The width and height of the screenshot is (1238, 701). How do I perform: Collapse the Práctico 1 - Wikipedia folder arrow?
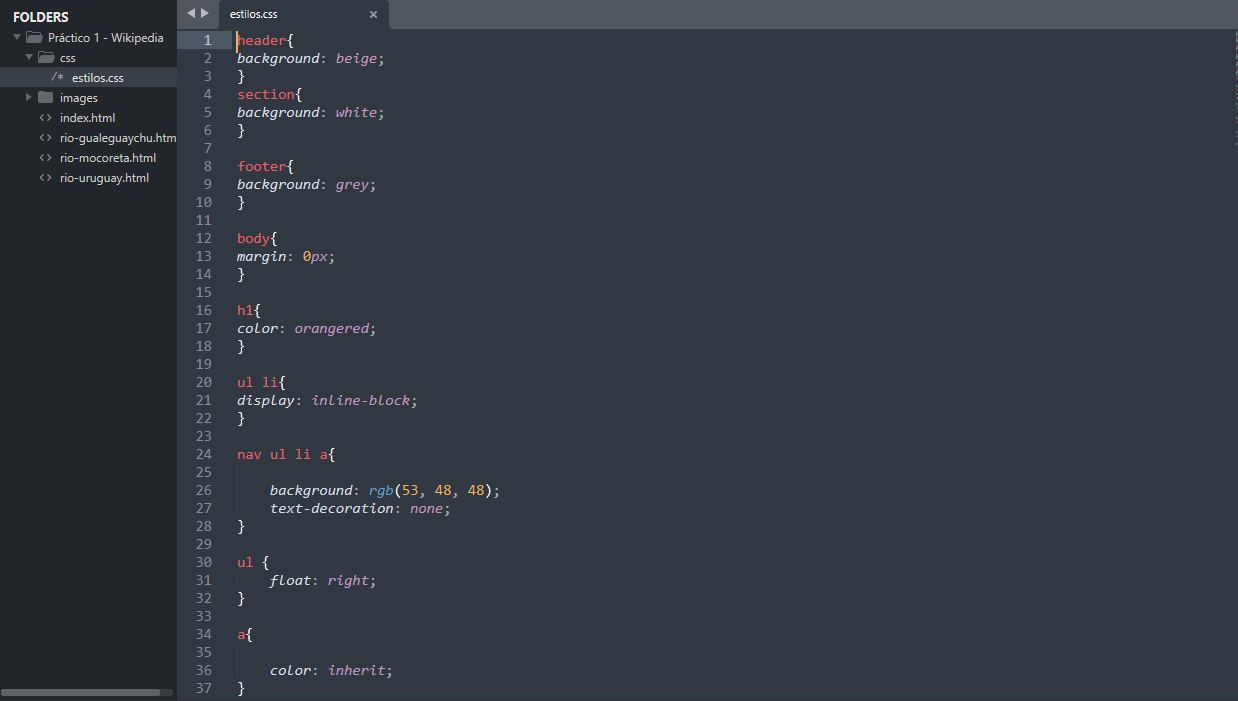pos(17,38)
